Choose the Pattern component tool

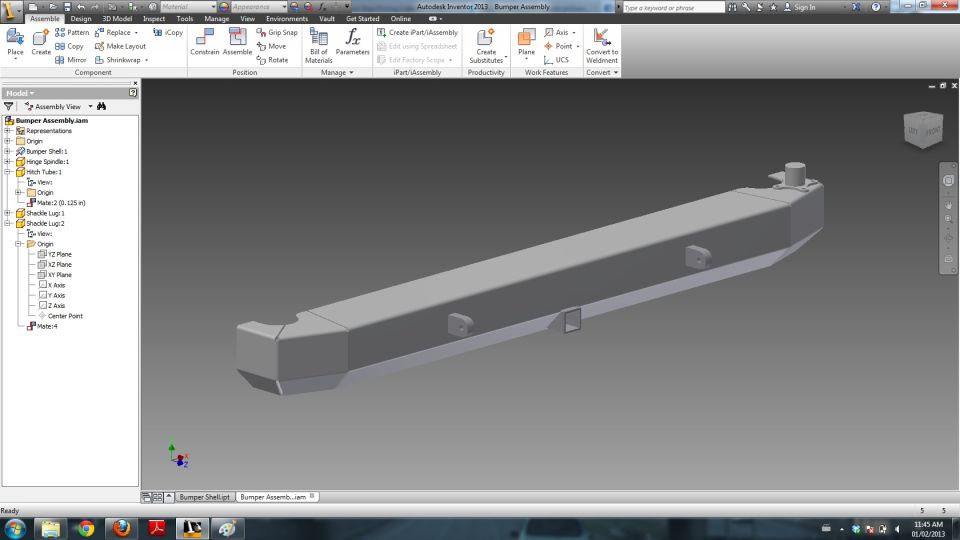pyautogui.click(x=72, y=32)
